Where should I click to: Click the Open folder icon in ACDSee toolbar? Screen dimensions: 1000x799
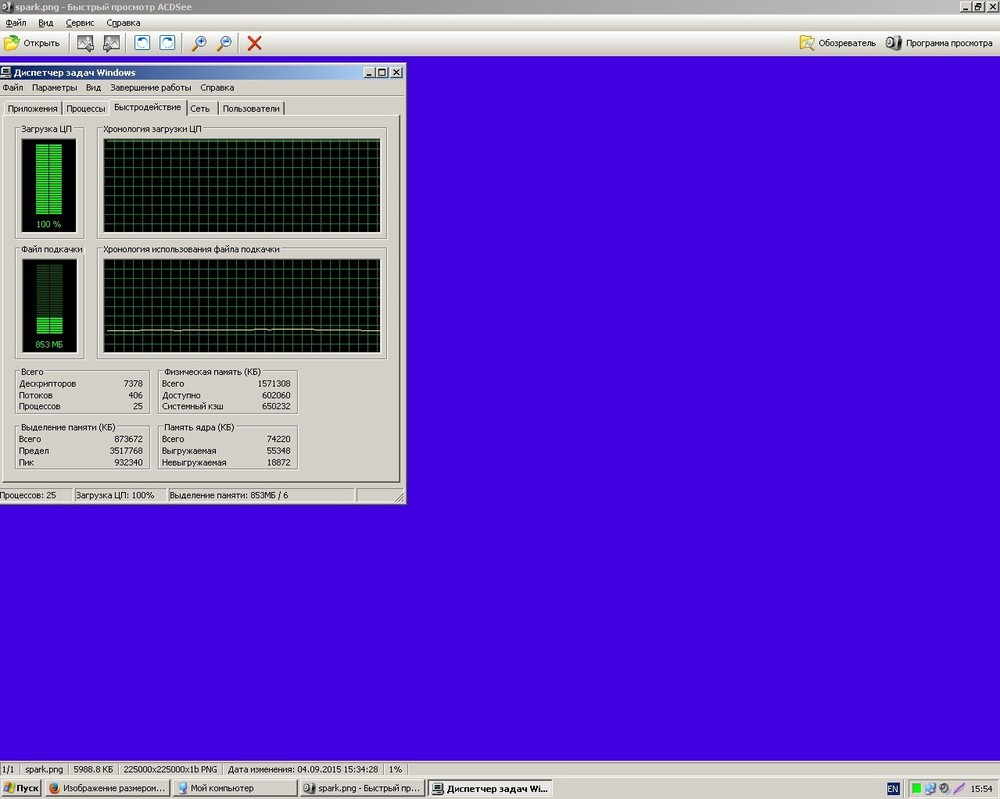coord(13,43)
